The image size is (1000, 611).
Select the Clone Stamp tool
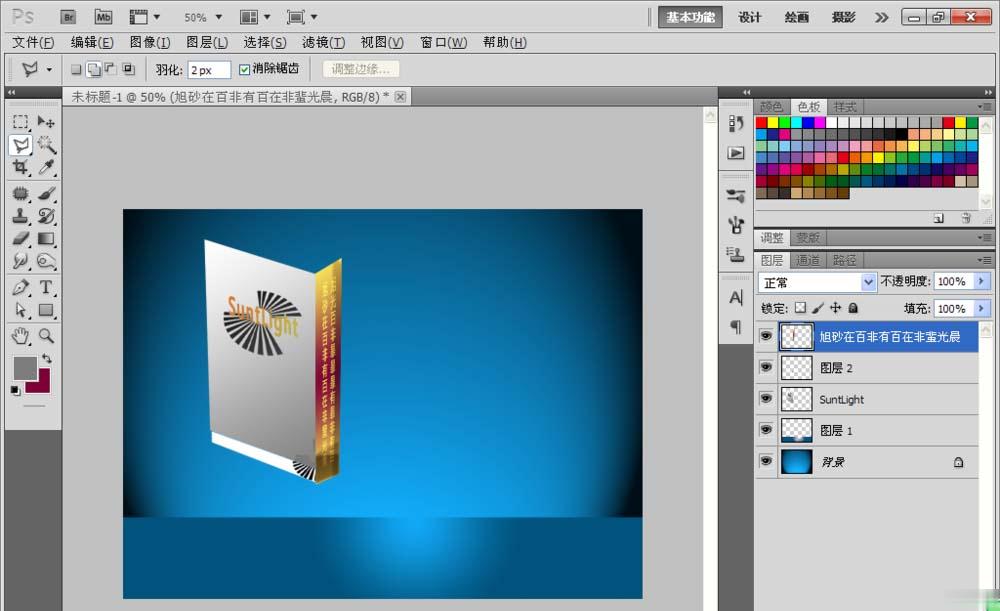click(20, 215)
